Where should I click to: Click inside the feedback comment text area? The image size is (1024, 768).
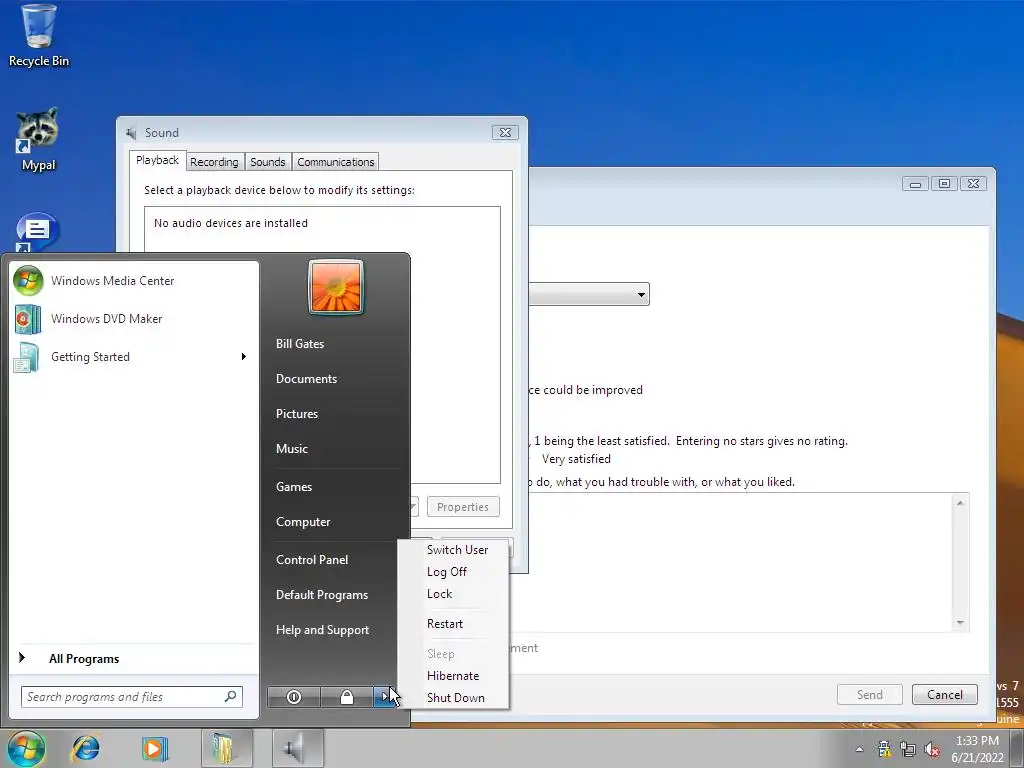741,562
